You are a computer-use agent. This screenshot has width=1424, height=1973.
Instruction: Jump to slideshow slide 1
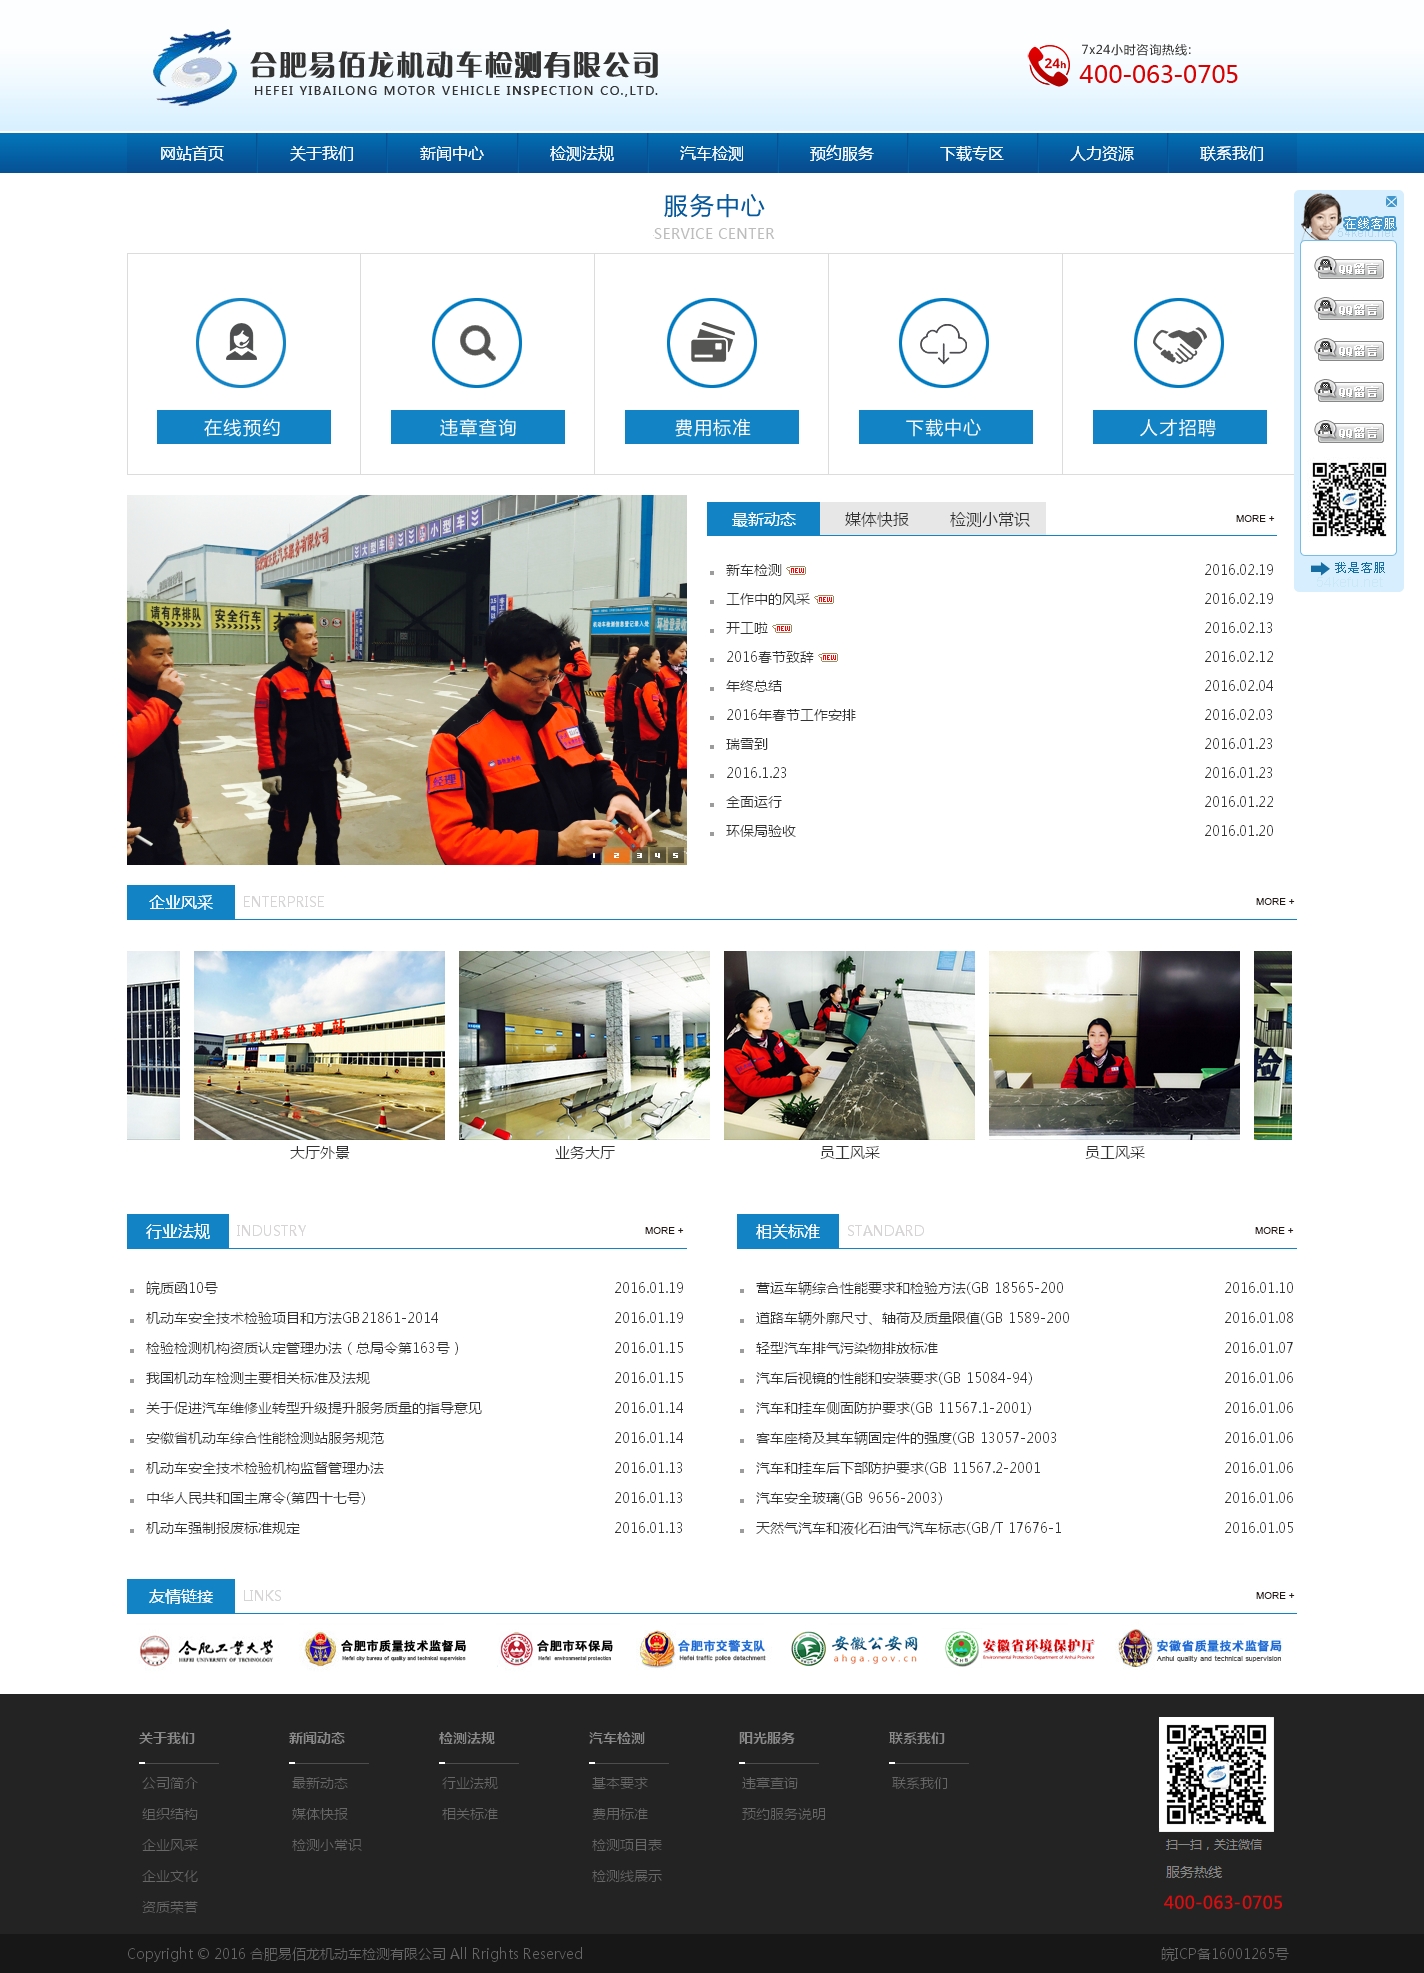(595, 855)
